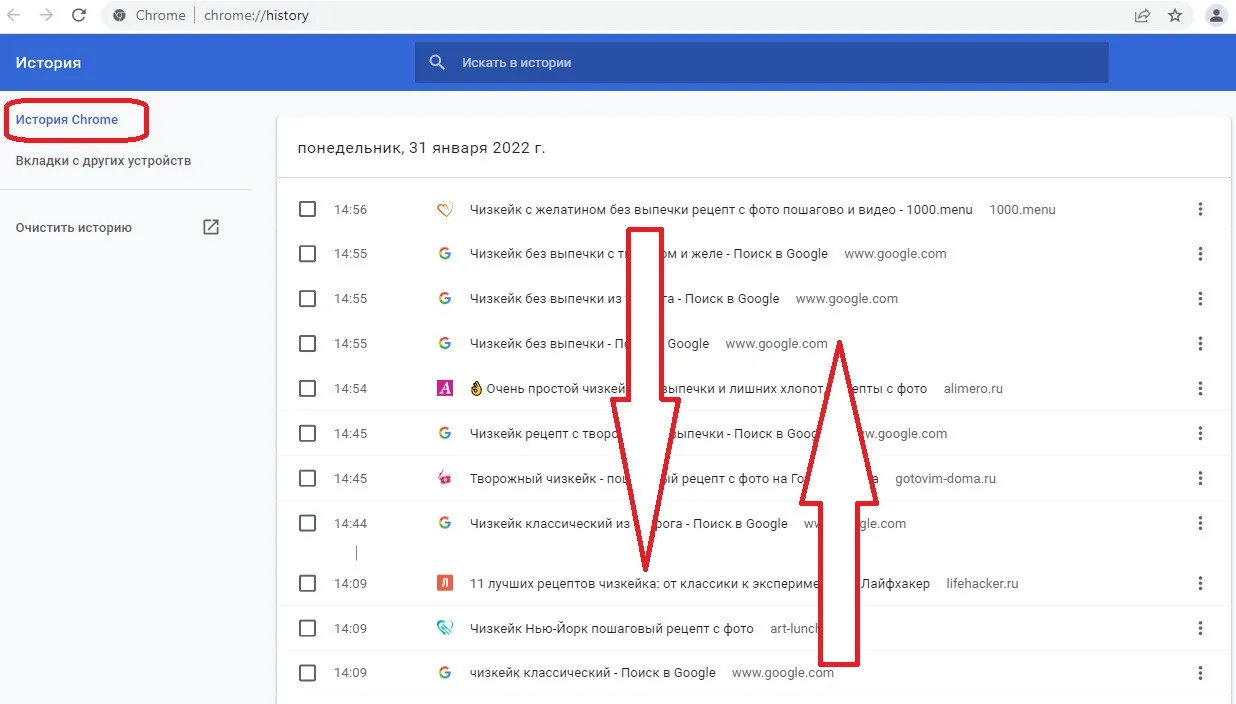Click the alimero.ru entry favicon
The image size is (1236, 704).
click(x=445, y=388)
